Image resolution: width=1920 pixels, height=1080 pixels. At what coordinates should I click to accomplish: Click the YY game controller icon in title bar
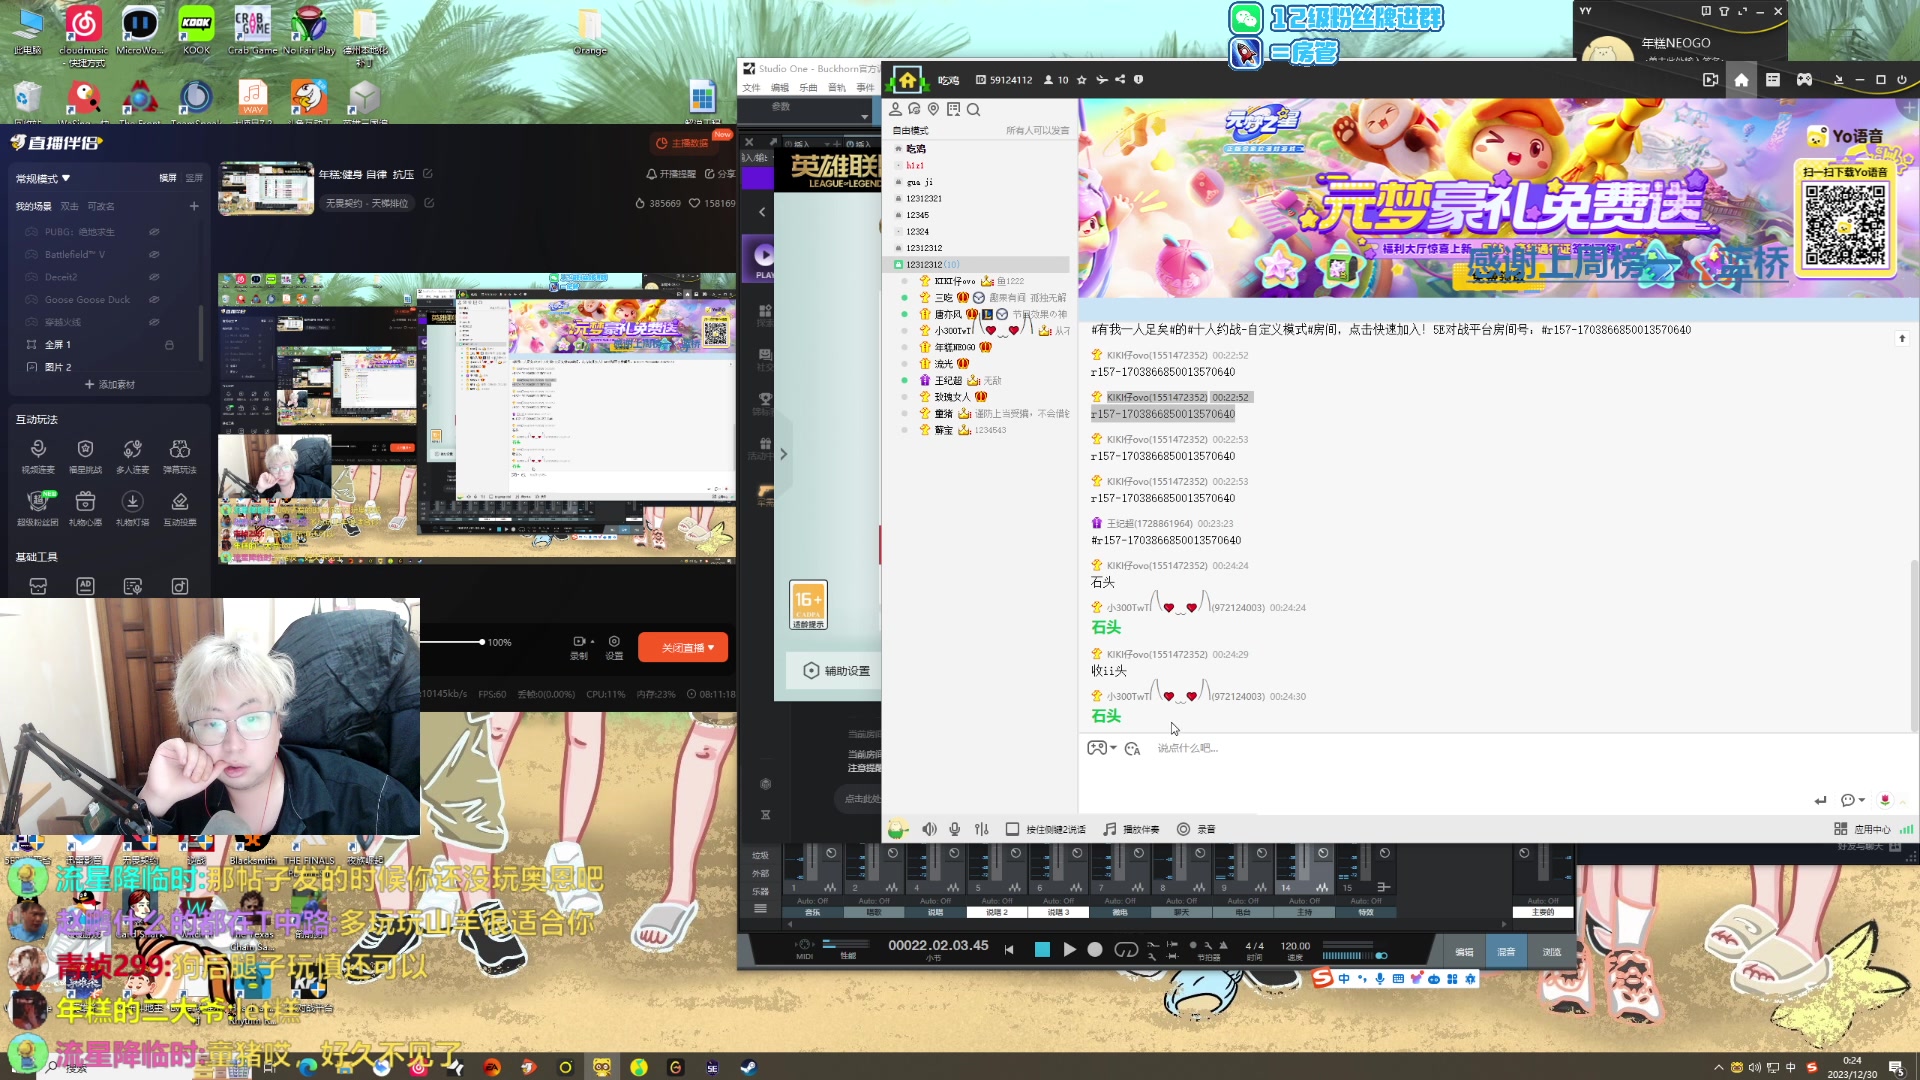click(x=1804, y=80)
